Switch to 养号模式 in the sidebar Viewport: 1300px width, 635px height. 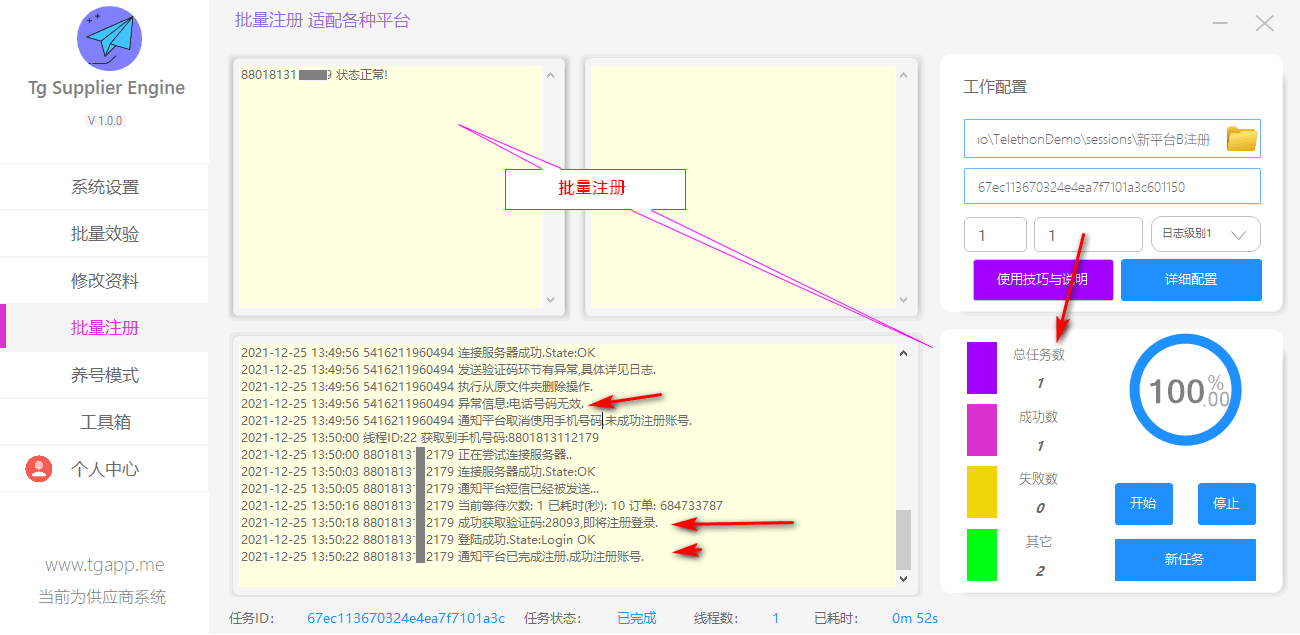pyautogui.click(x=105, y=375)
